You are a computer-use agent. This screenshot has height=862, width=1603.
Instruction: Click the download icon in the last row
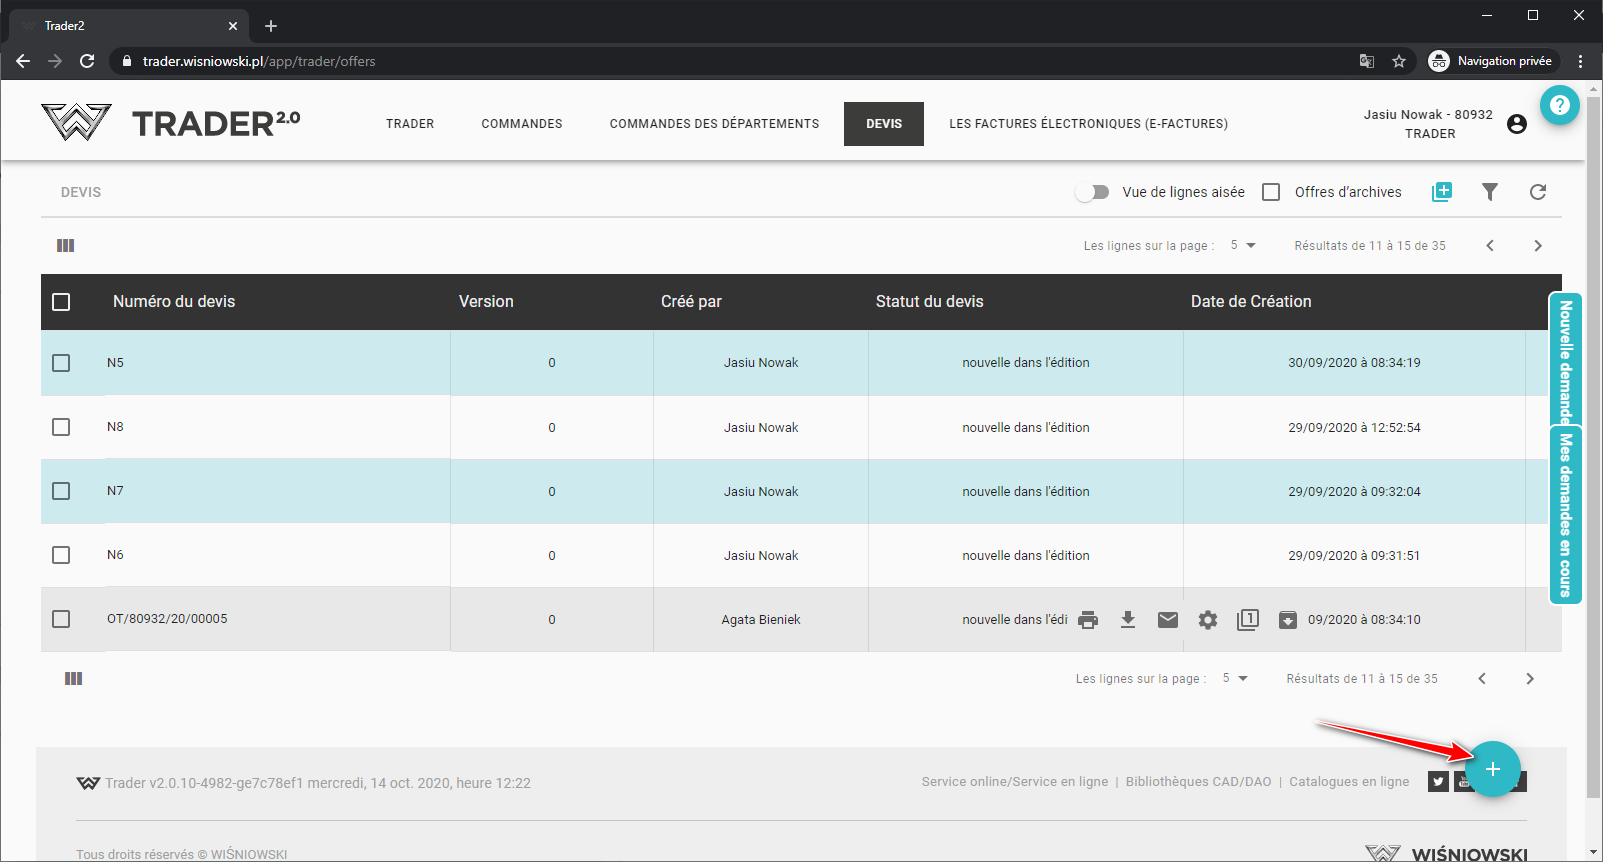[1128, 620]
